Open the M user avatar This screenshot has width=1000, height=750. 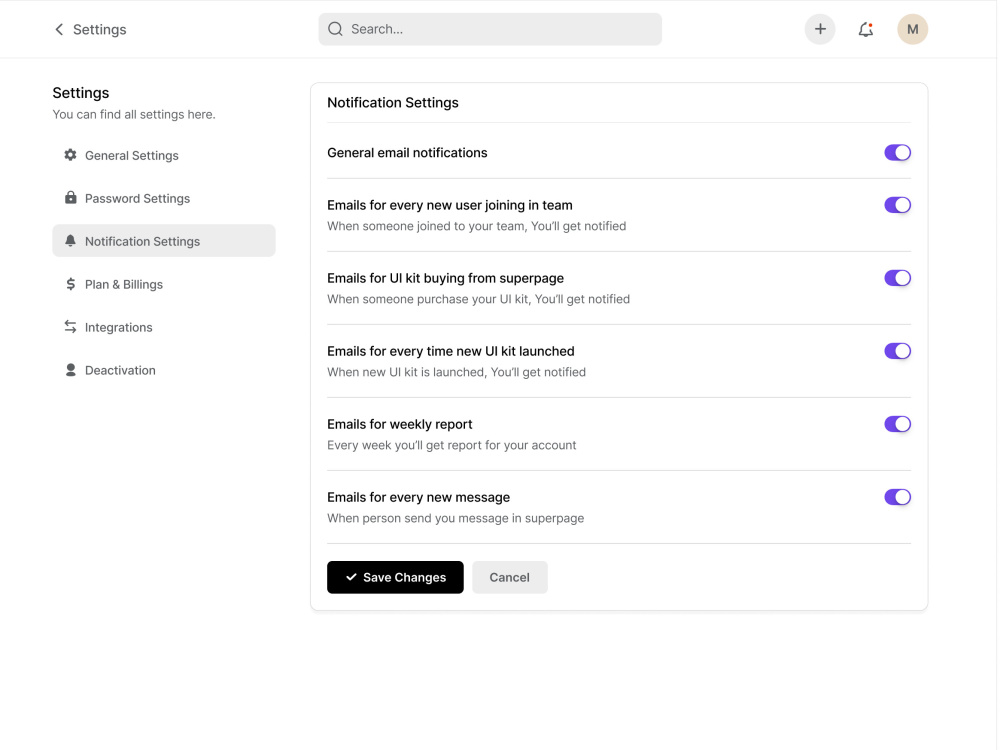tap(913, 29)
